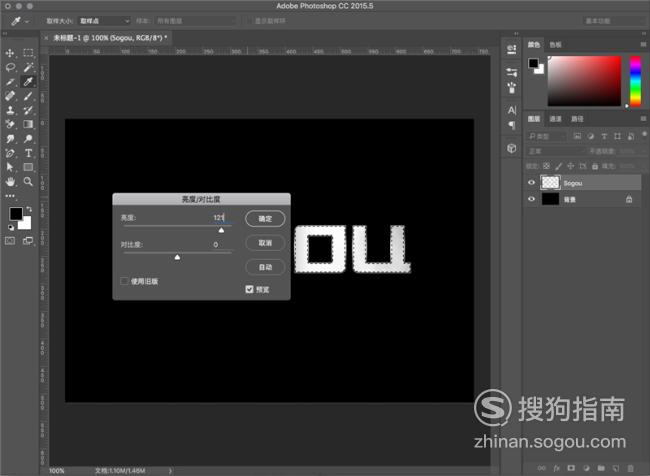The height and width of the screenshot is (476, 650).
Task: Open the sample layers dropdown
Action: click(x=196, y=21)
